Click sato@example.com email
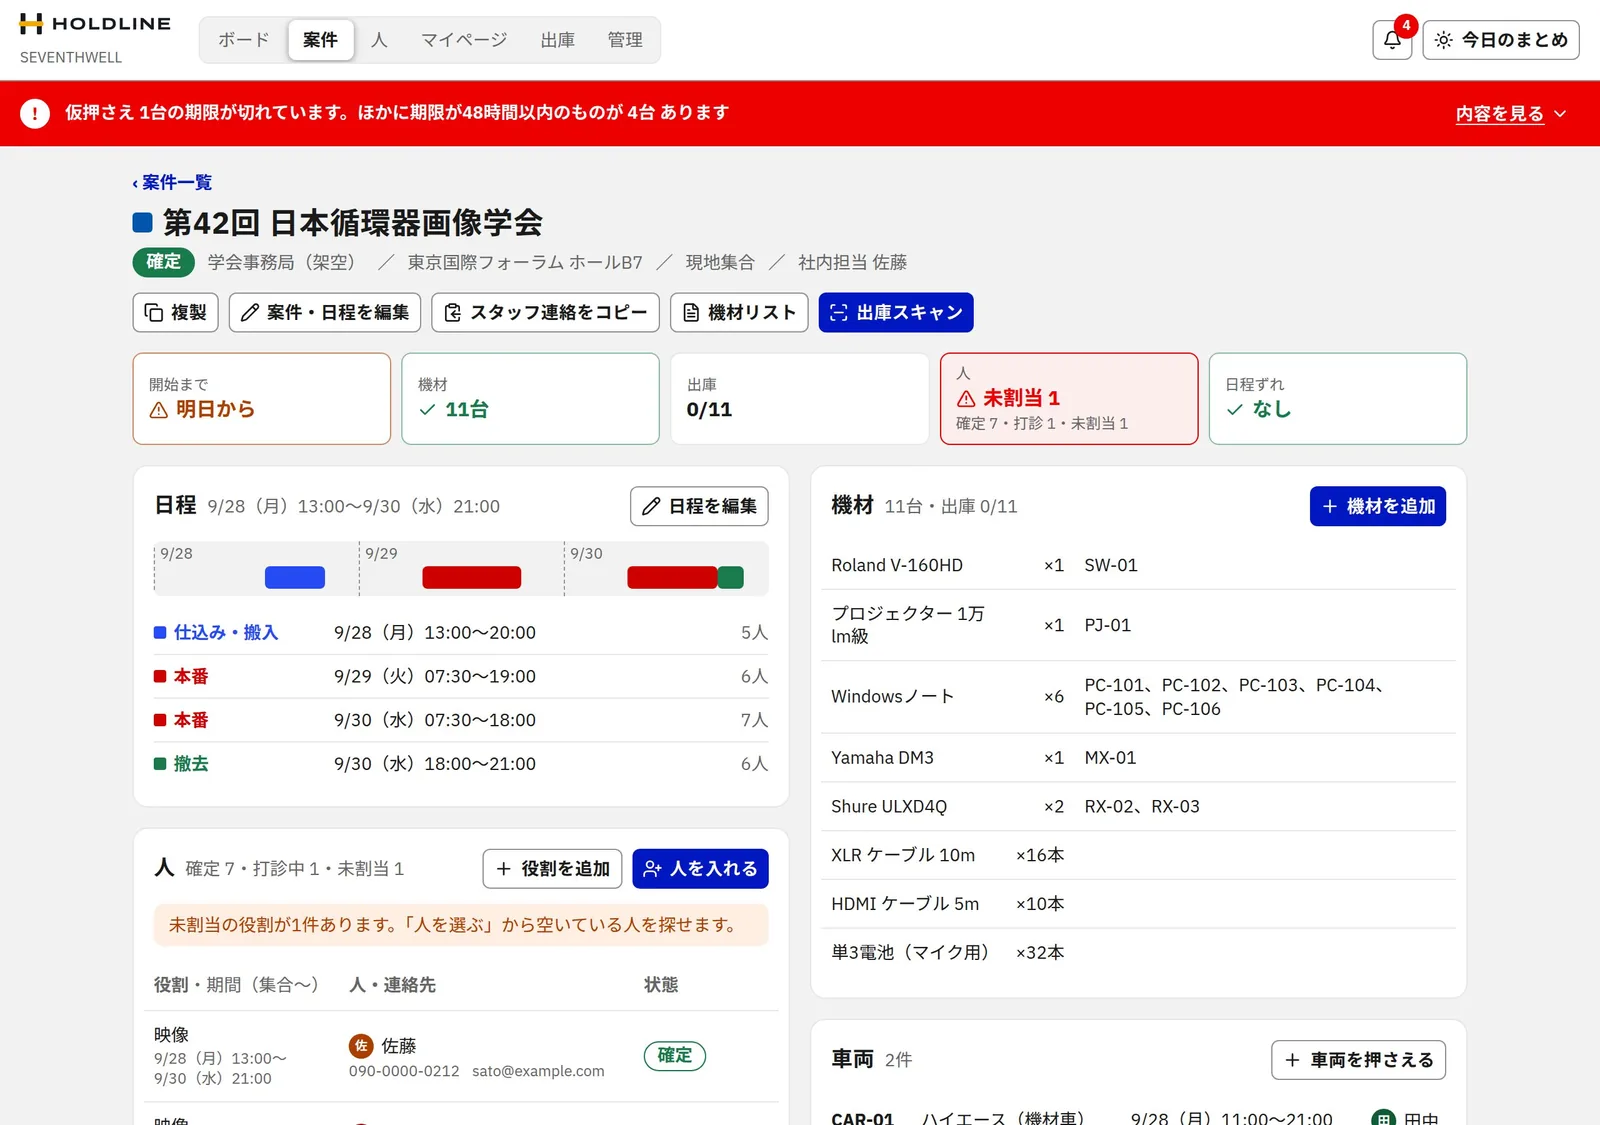This screenshot has width=1600, height=1125. (538, 1071)
